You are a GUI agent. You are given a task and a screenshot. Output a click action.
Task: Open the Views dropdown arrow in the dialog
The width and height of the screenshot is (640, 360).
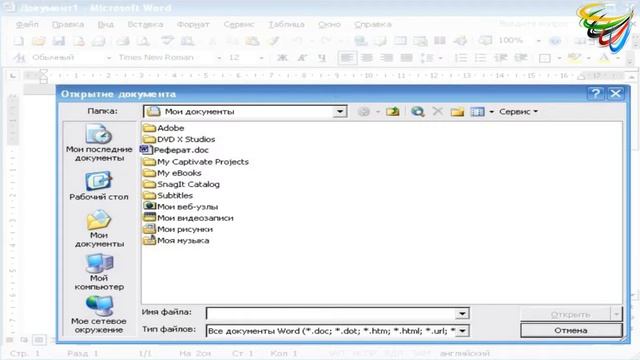(x=491, y=111)
